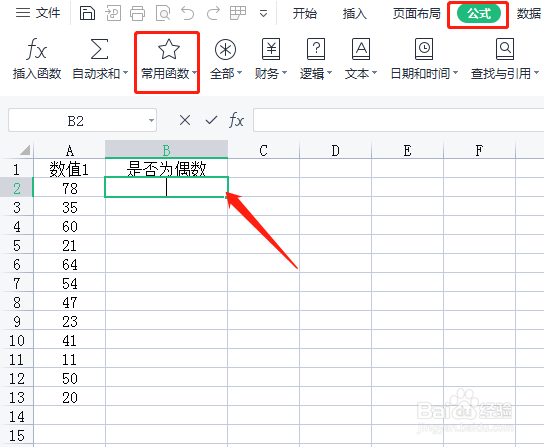This screenshot has width=544, height=447.
Task: Click the active cell B2
Action: (167, 187)
